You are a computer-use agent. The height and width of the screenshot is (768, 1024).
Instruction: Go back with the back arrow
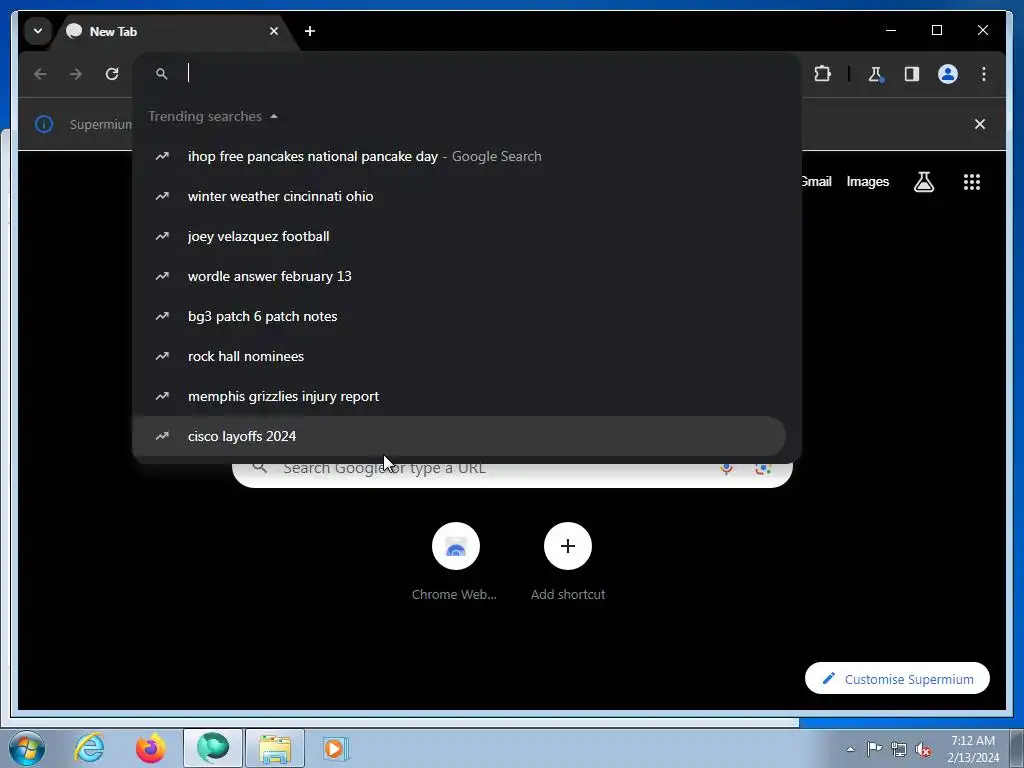pos(40,74)
